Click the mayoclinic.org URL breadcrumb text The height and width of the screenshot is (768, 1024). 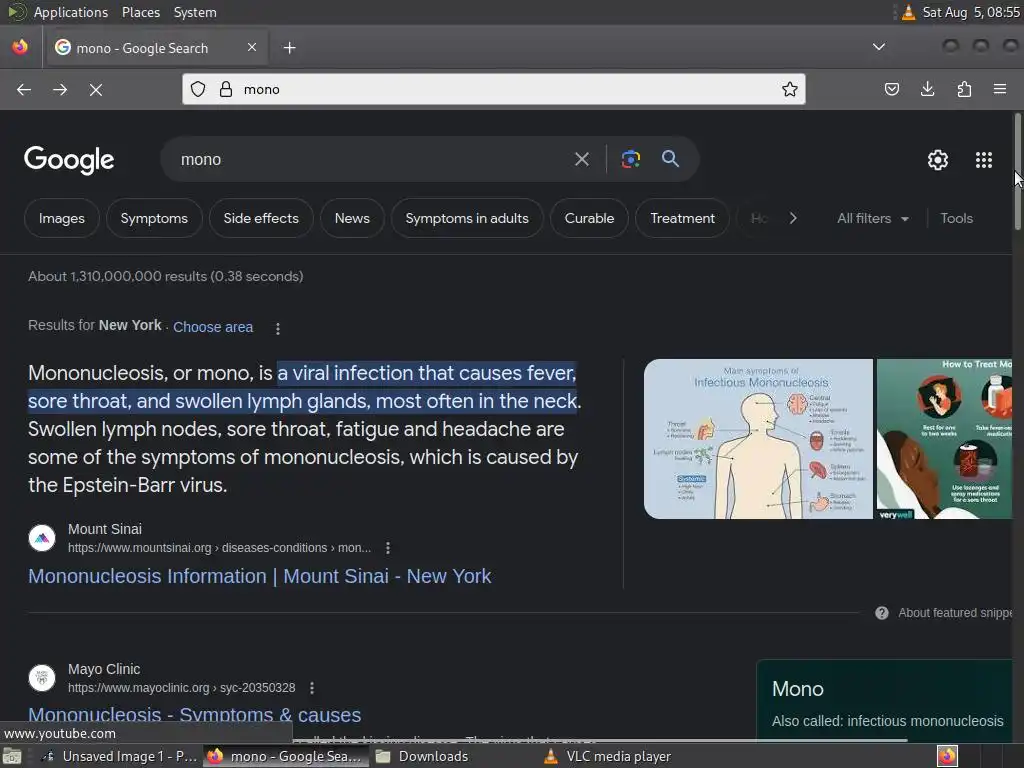click(x=182, y=688)
